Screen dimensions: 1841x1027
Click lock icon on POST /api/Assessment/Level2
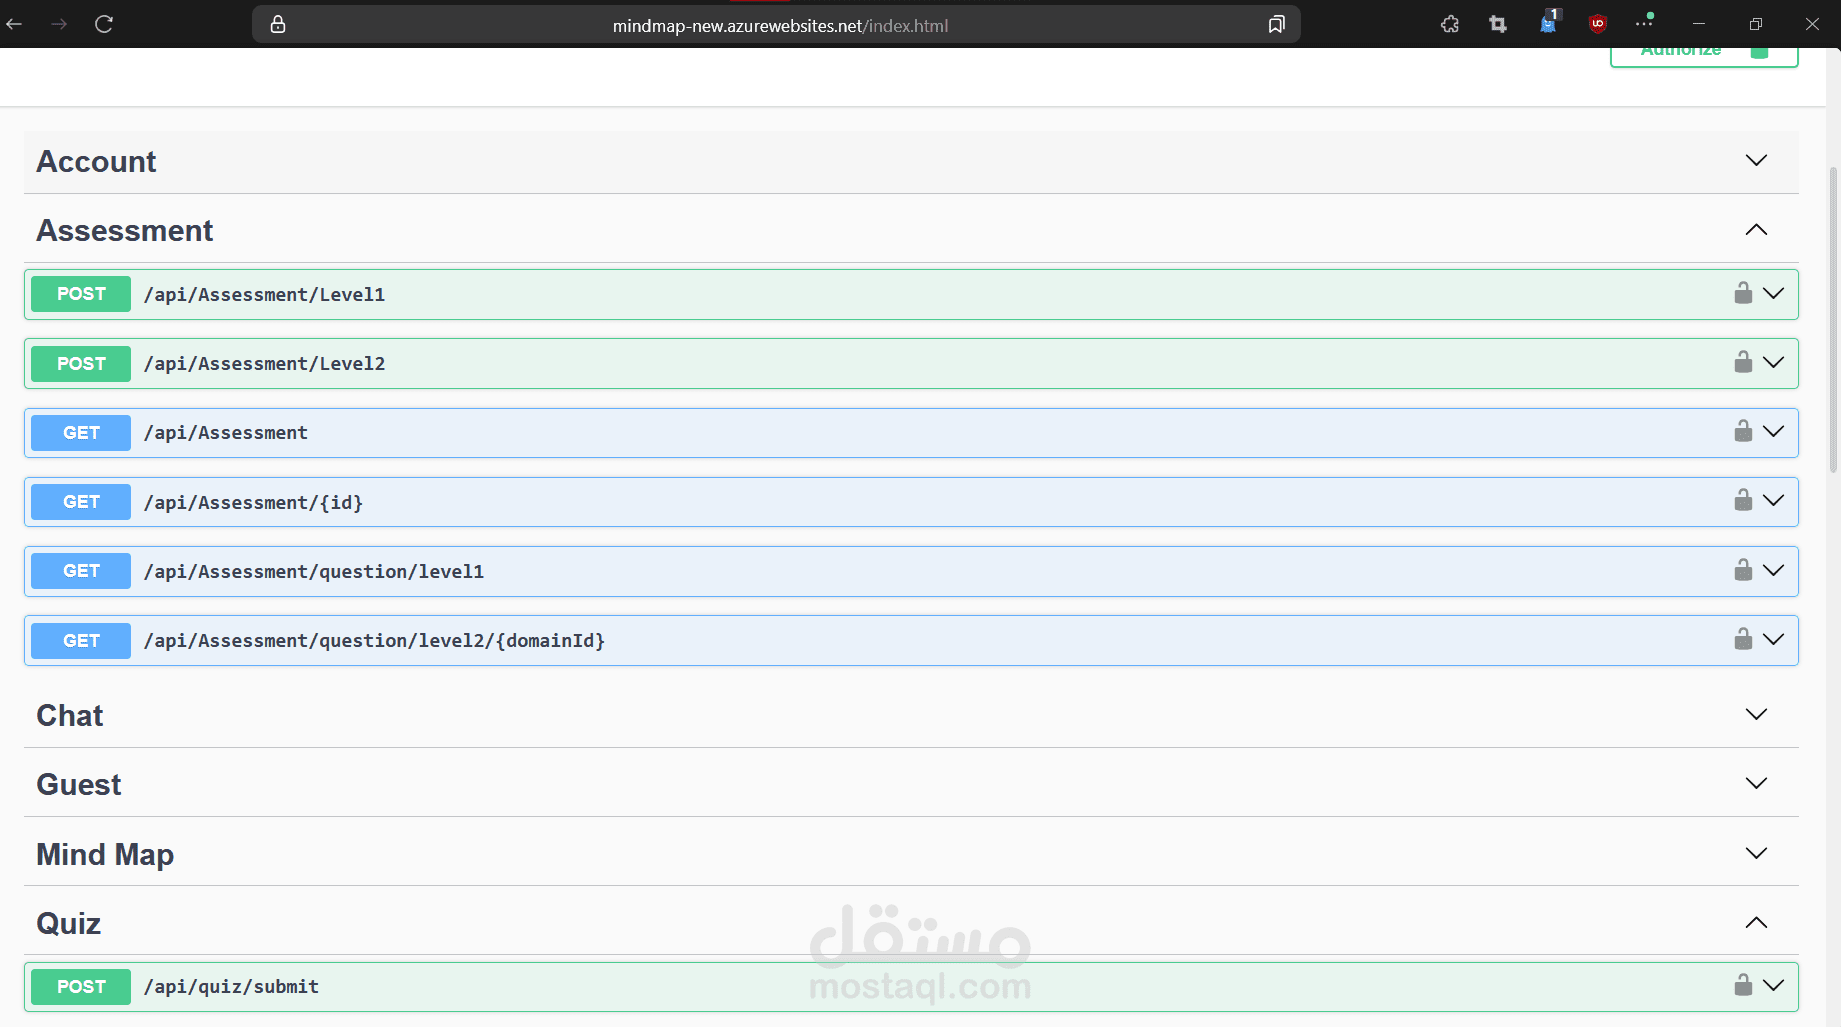click(1743, 362)
